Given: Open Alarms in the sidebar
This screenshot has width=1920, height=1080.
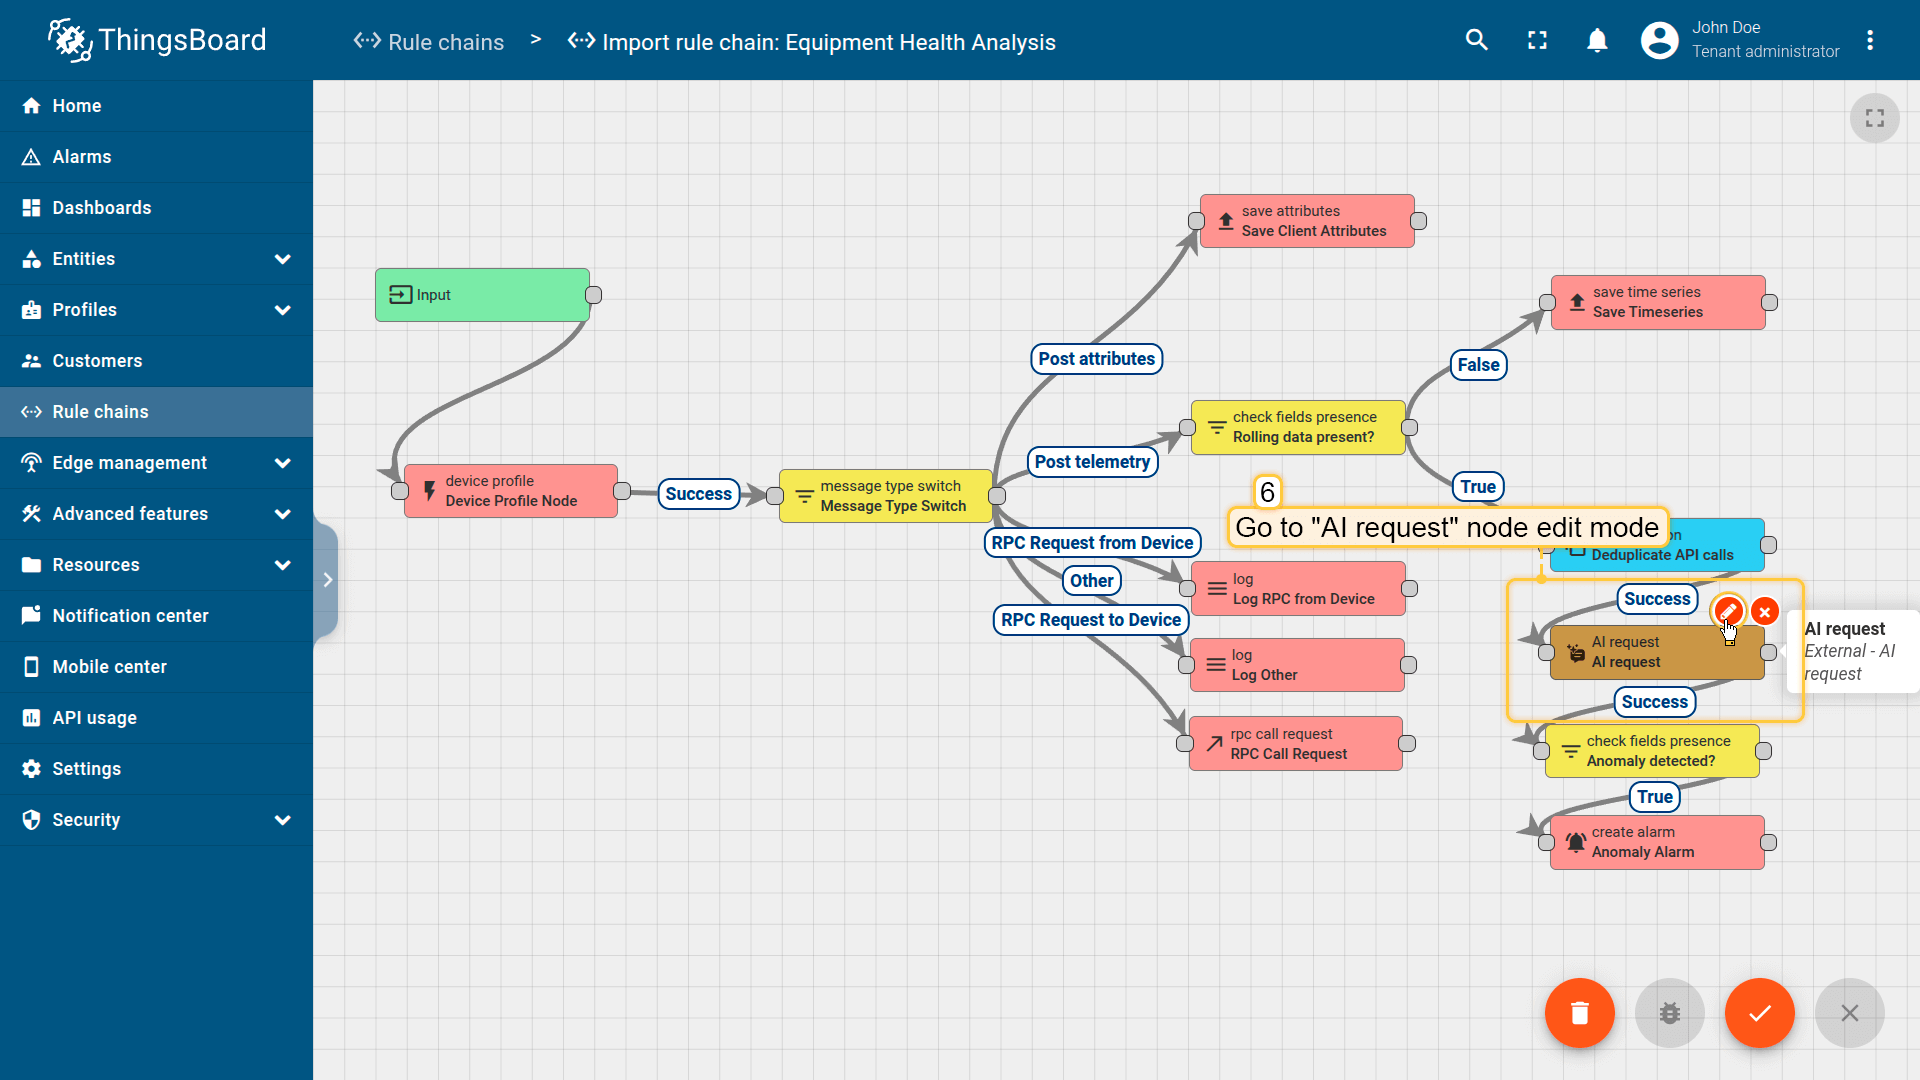Looking at the screenshot, I should (x=156, y=157).
